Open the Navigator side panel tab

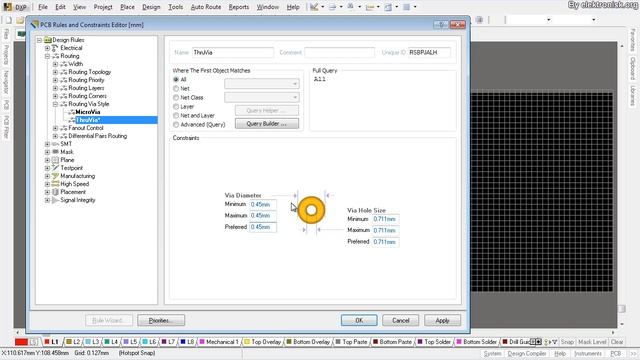point(6,82)
